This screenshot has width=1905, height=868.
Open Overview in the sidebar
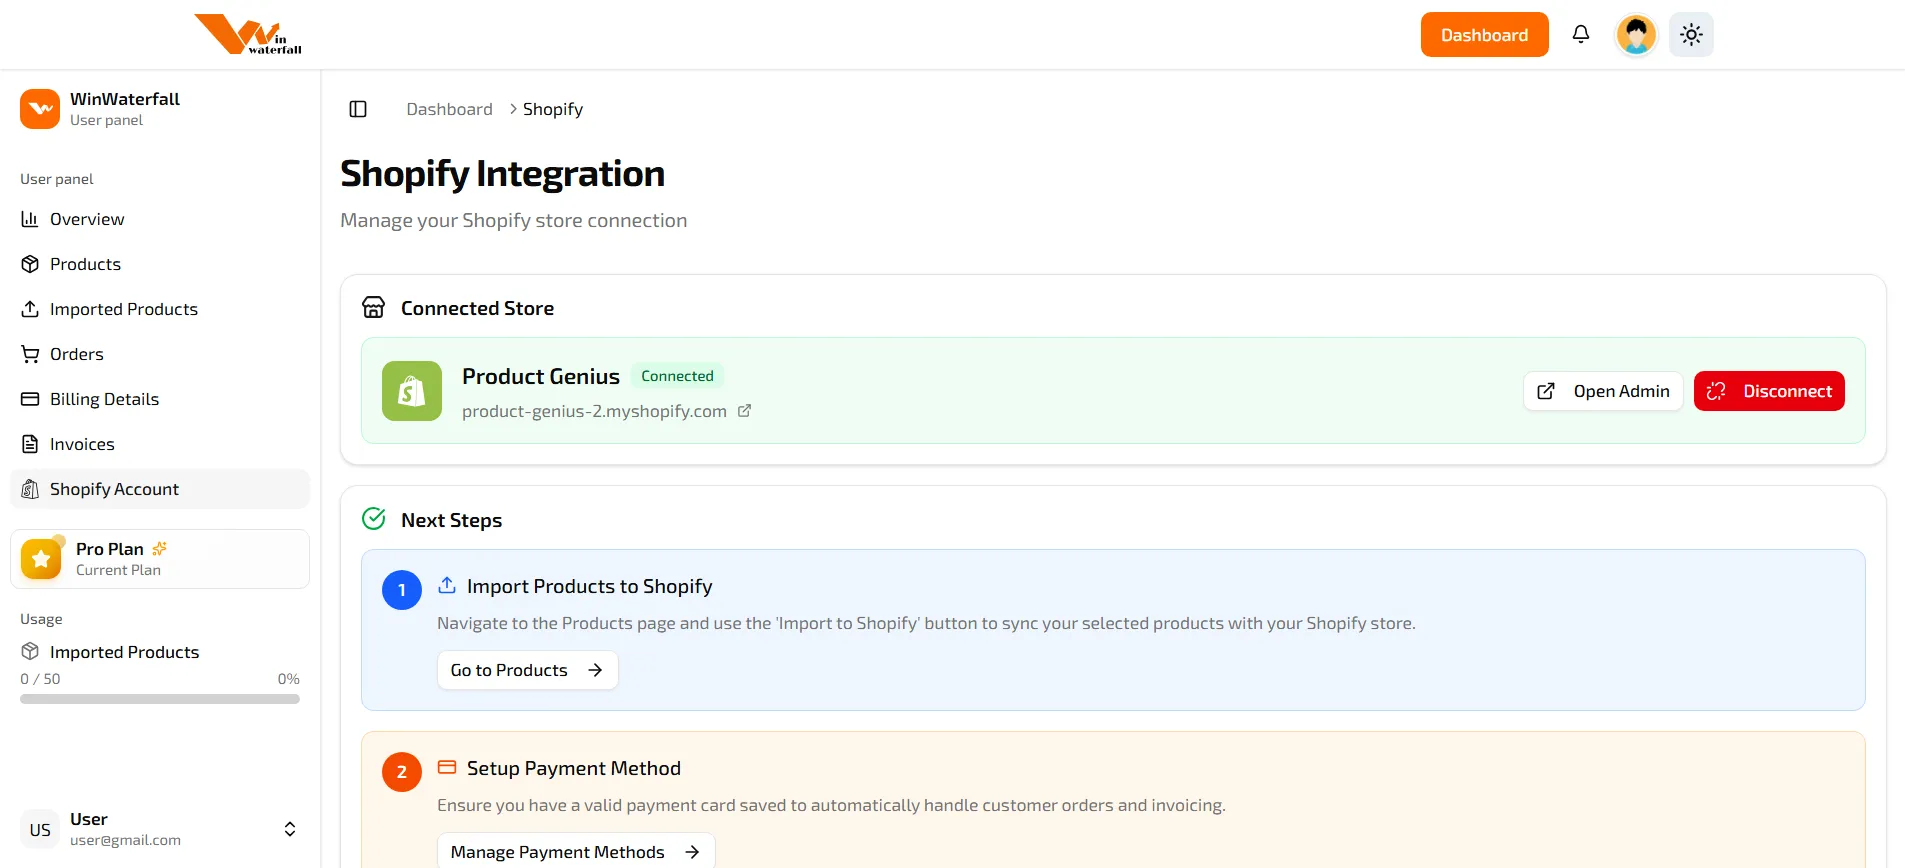coord(160,219)
